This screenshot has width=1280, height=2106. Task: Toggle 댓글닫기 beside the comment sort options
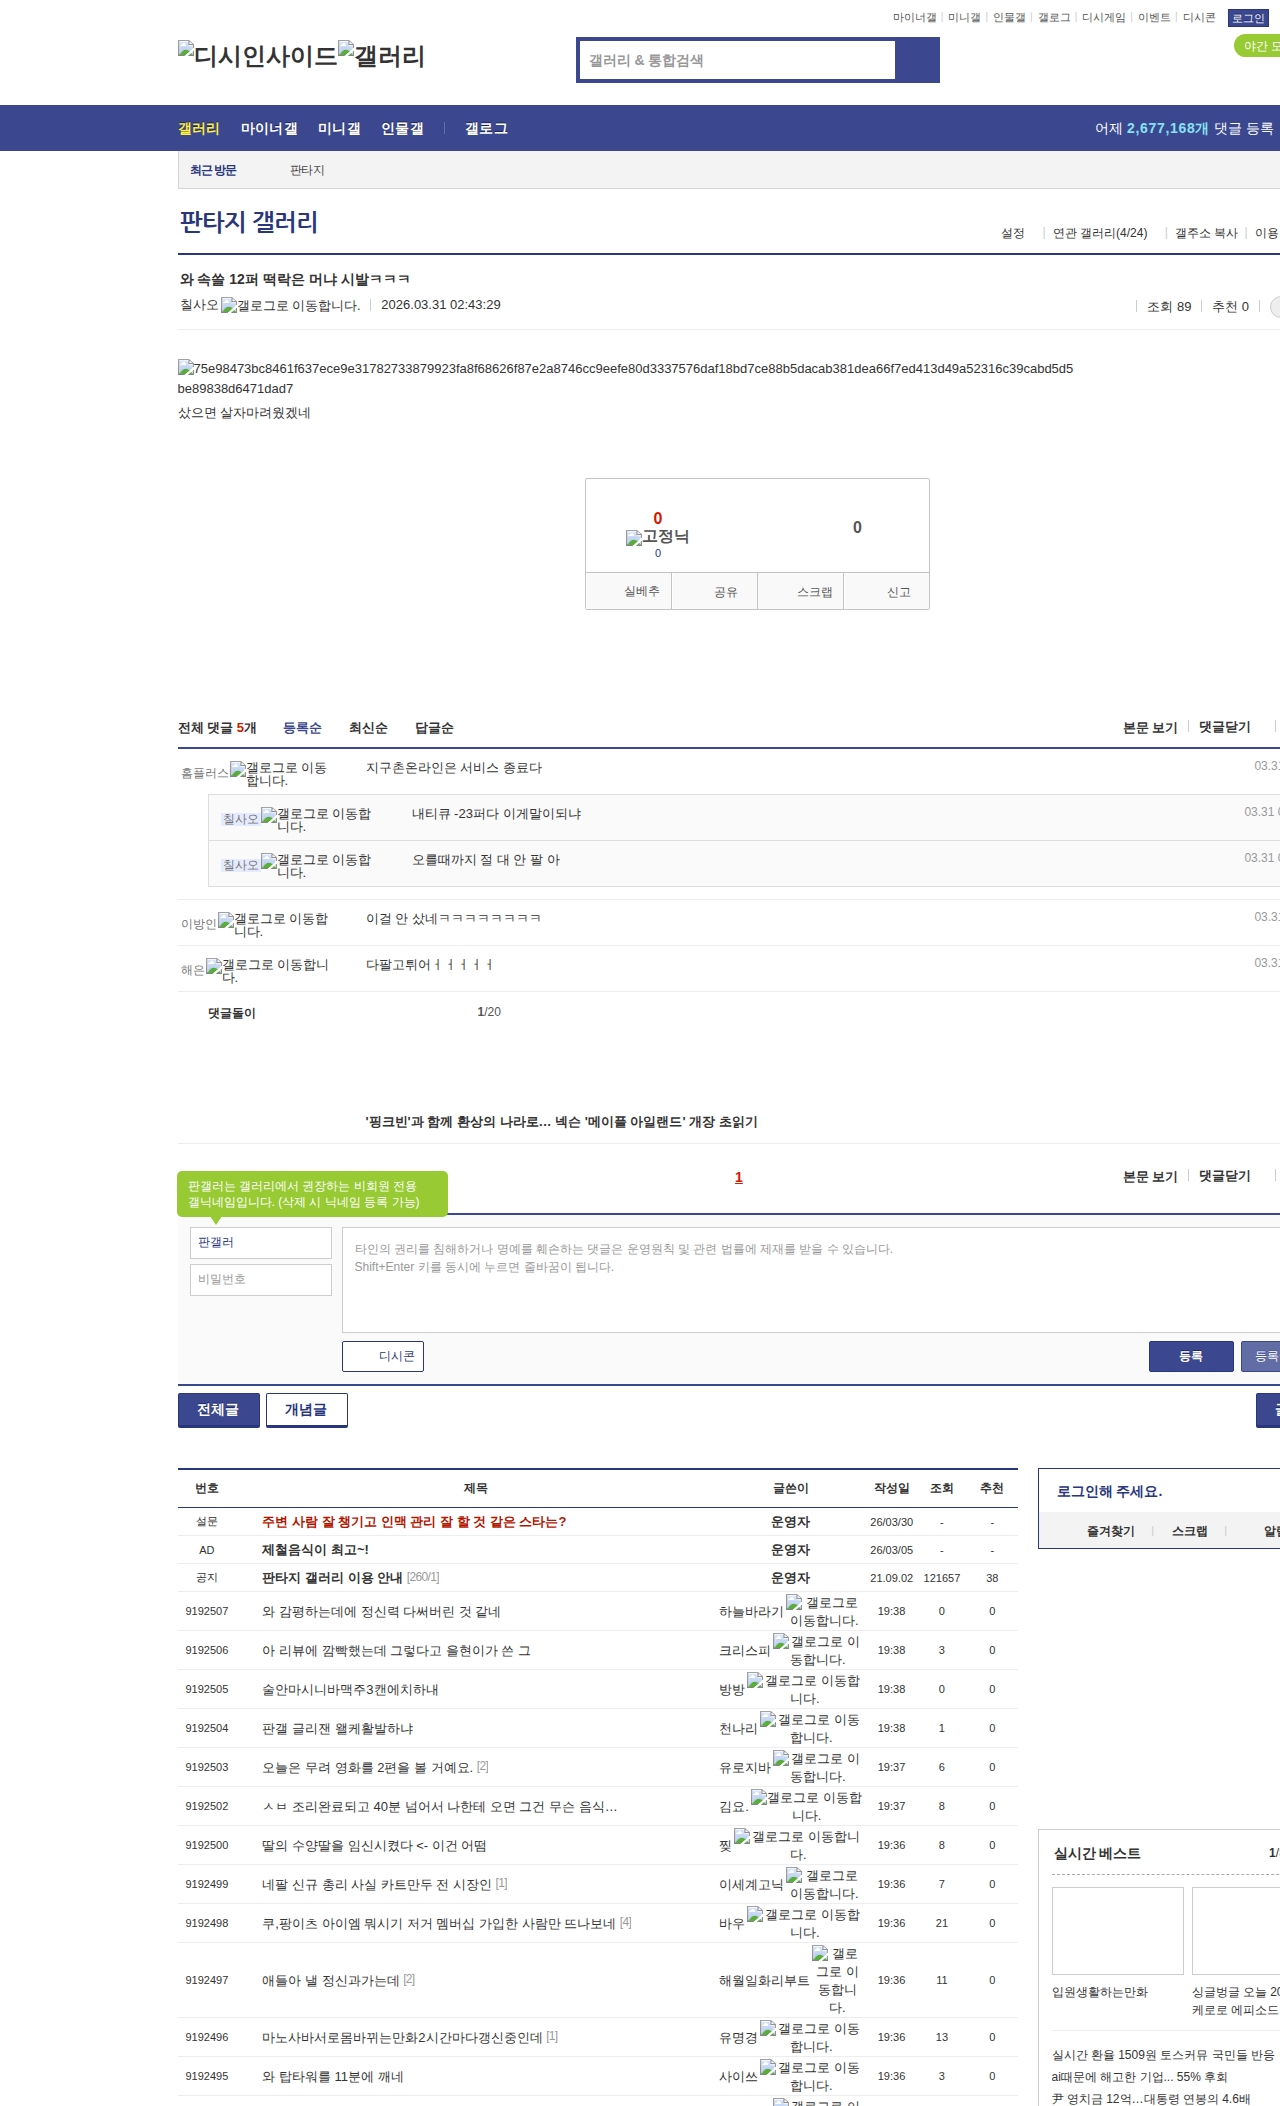[1225, 727]
